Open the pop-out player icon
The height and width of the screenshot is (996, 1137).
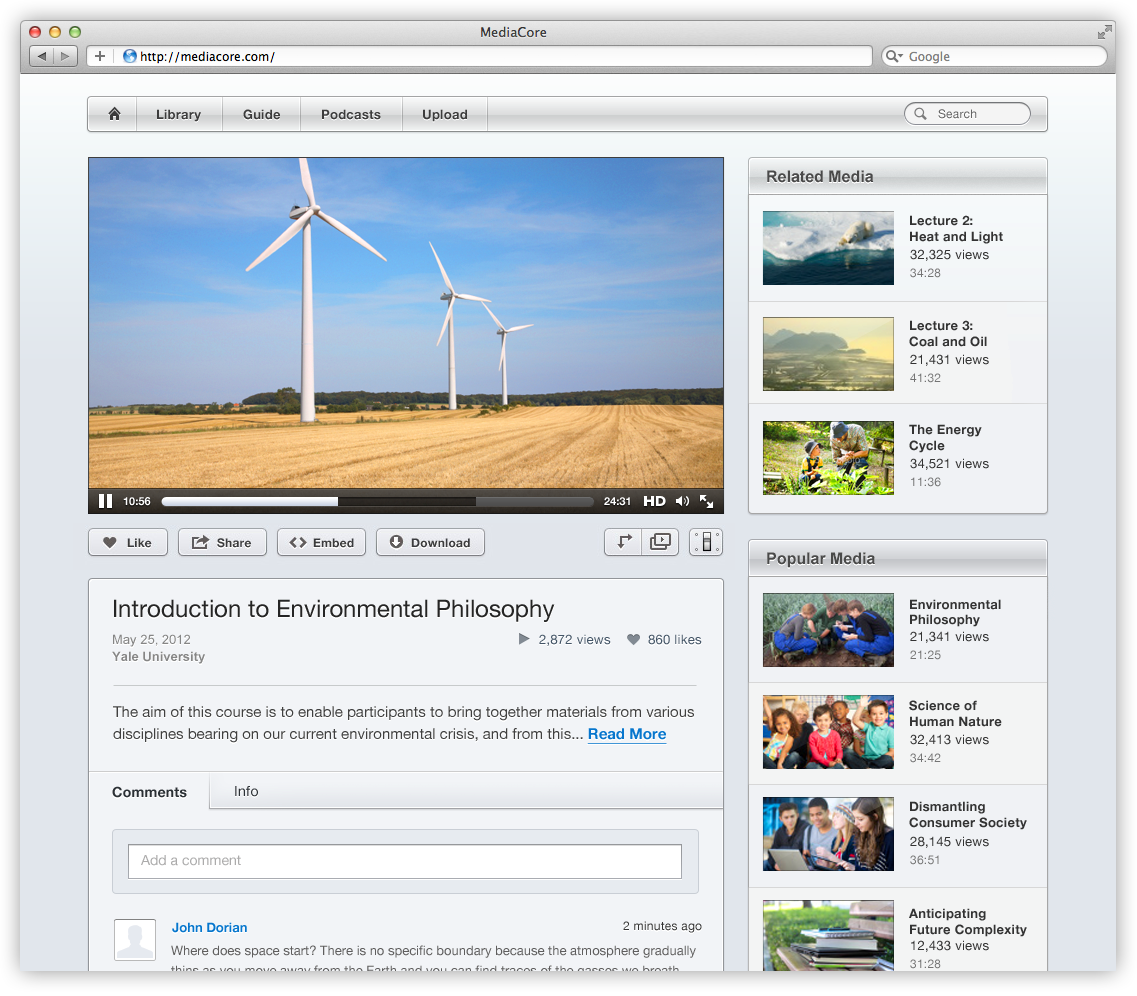pyautogui.click(x=660, y=542)
